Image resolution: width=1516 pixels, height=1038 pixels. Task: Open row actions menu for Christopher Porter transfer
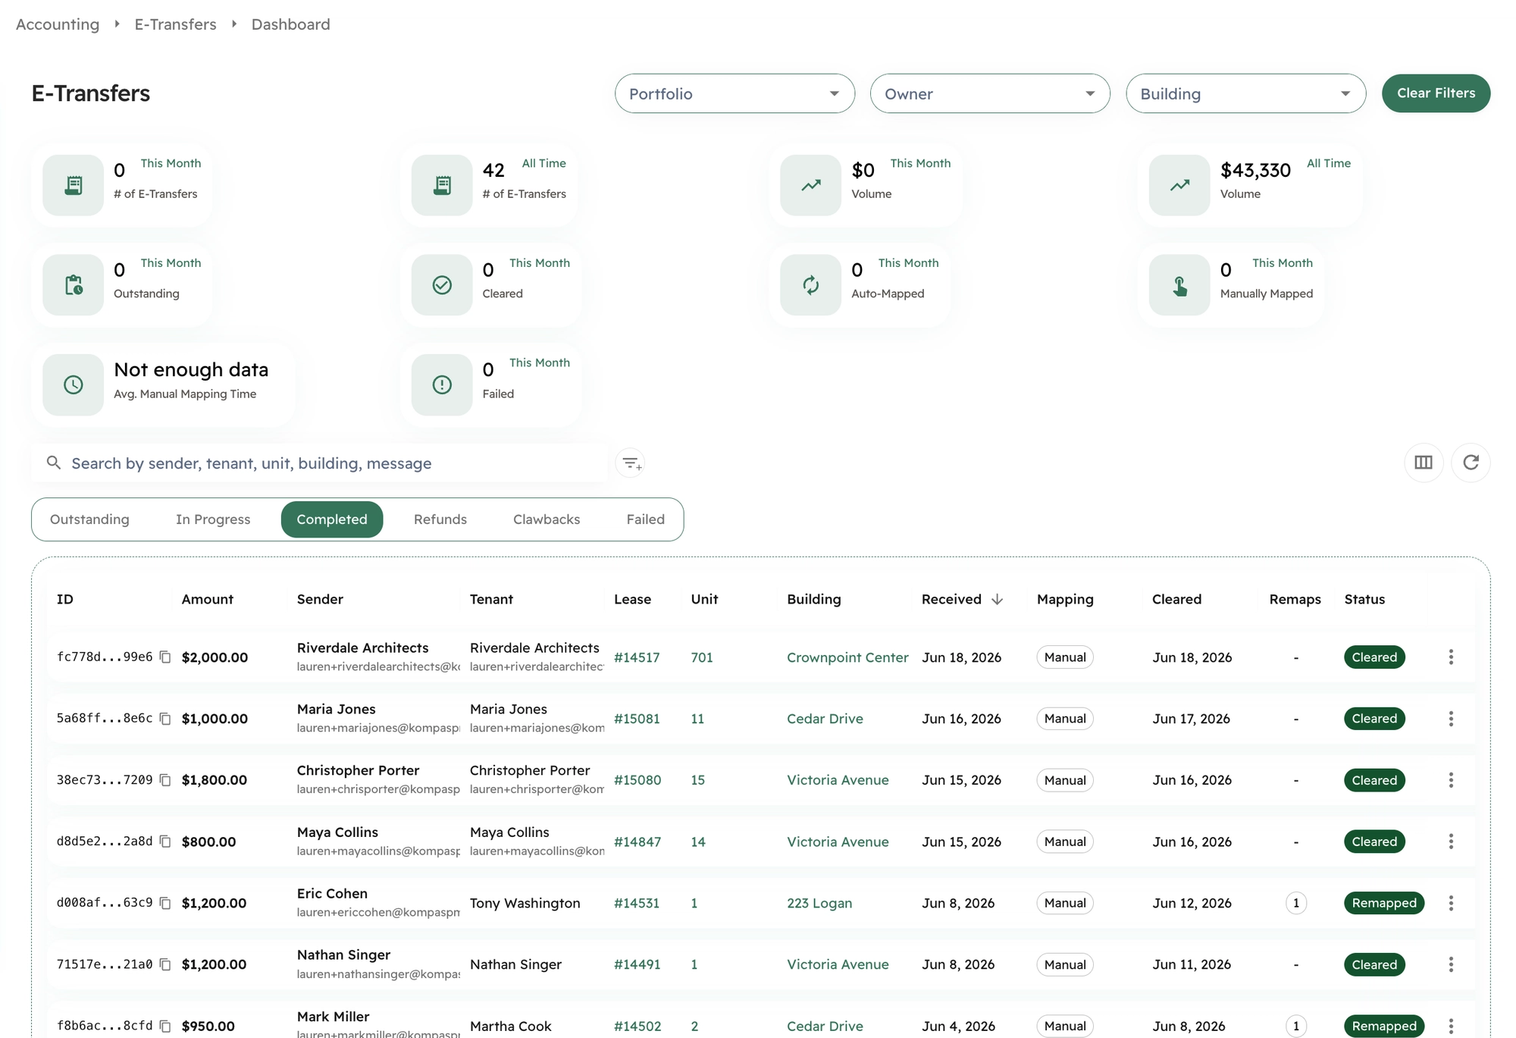[1451, 780]
